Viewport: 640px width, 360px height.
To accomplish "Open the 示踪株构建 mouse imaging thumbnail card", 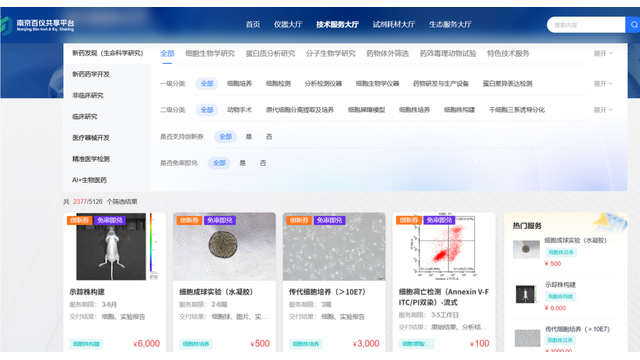I will 115,247.
